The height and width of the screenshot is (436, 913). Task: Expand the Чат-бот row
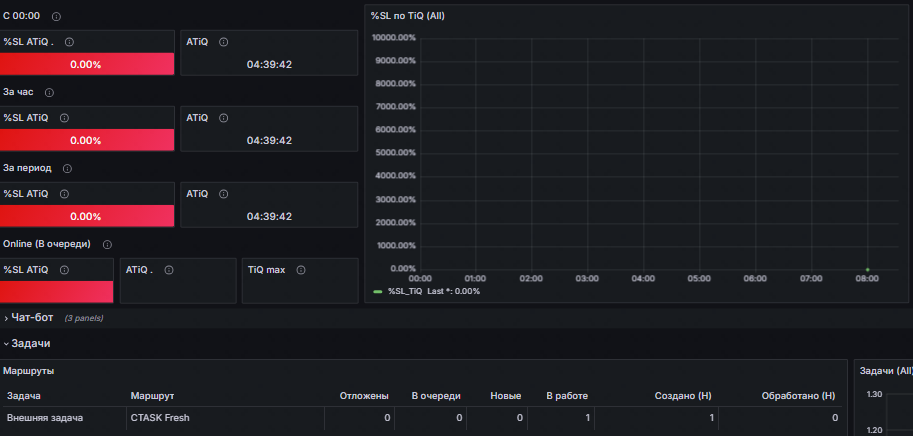[x=32, y=318]
